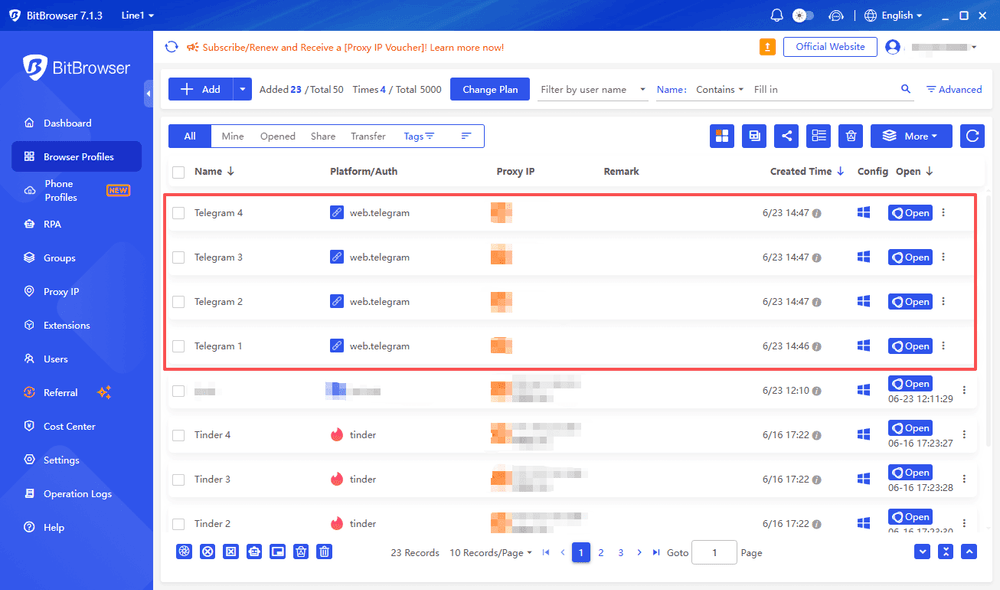Click the Add profile button

201,89
